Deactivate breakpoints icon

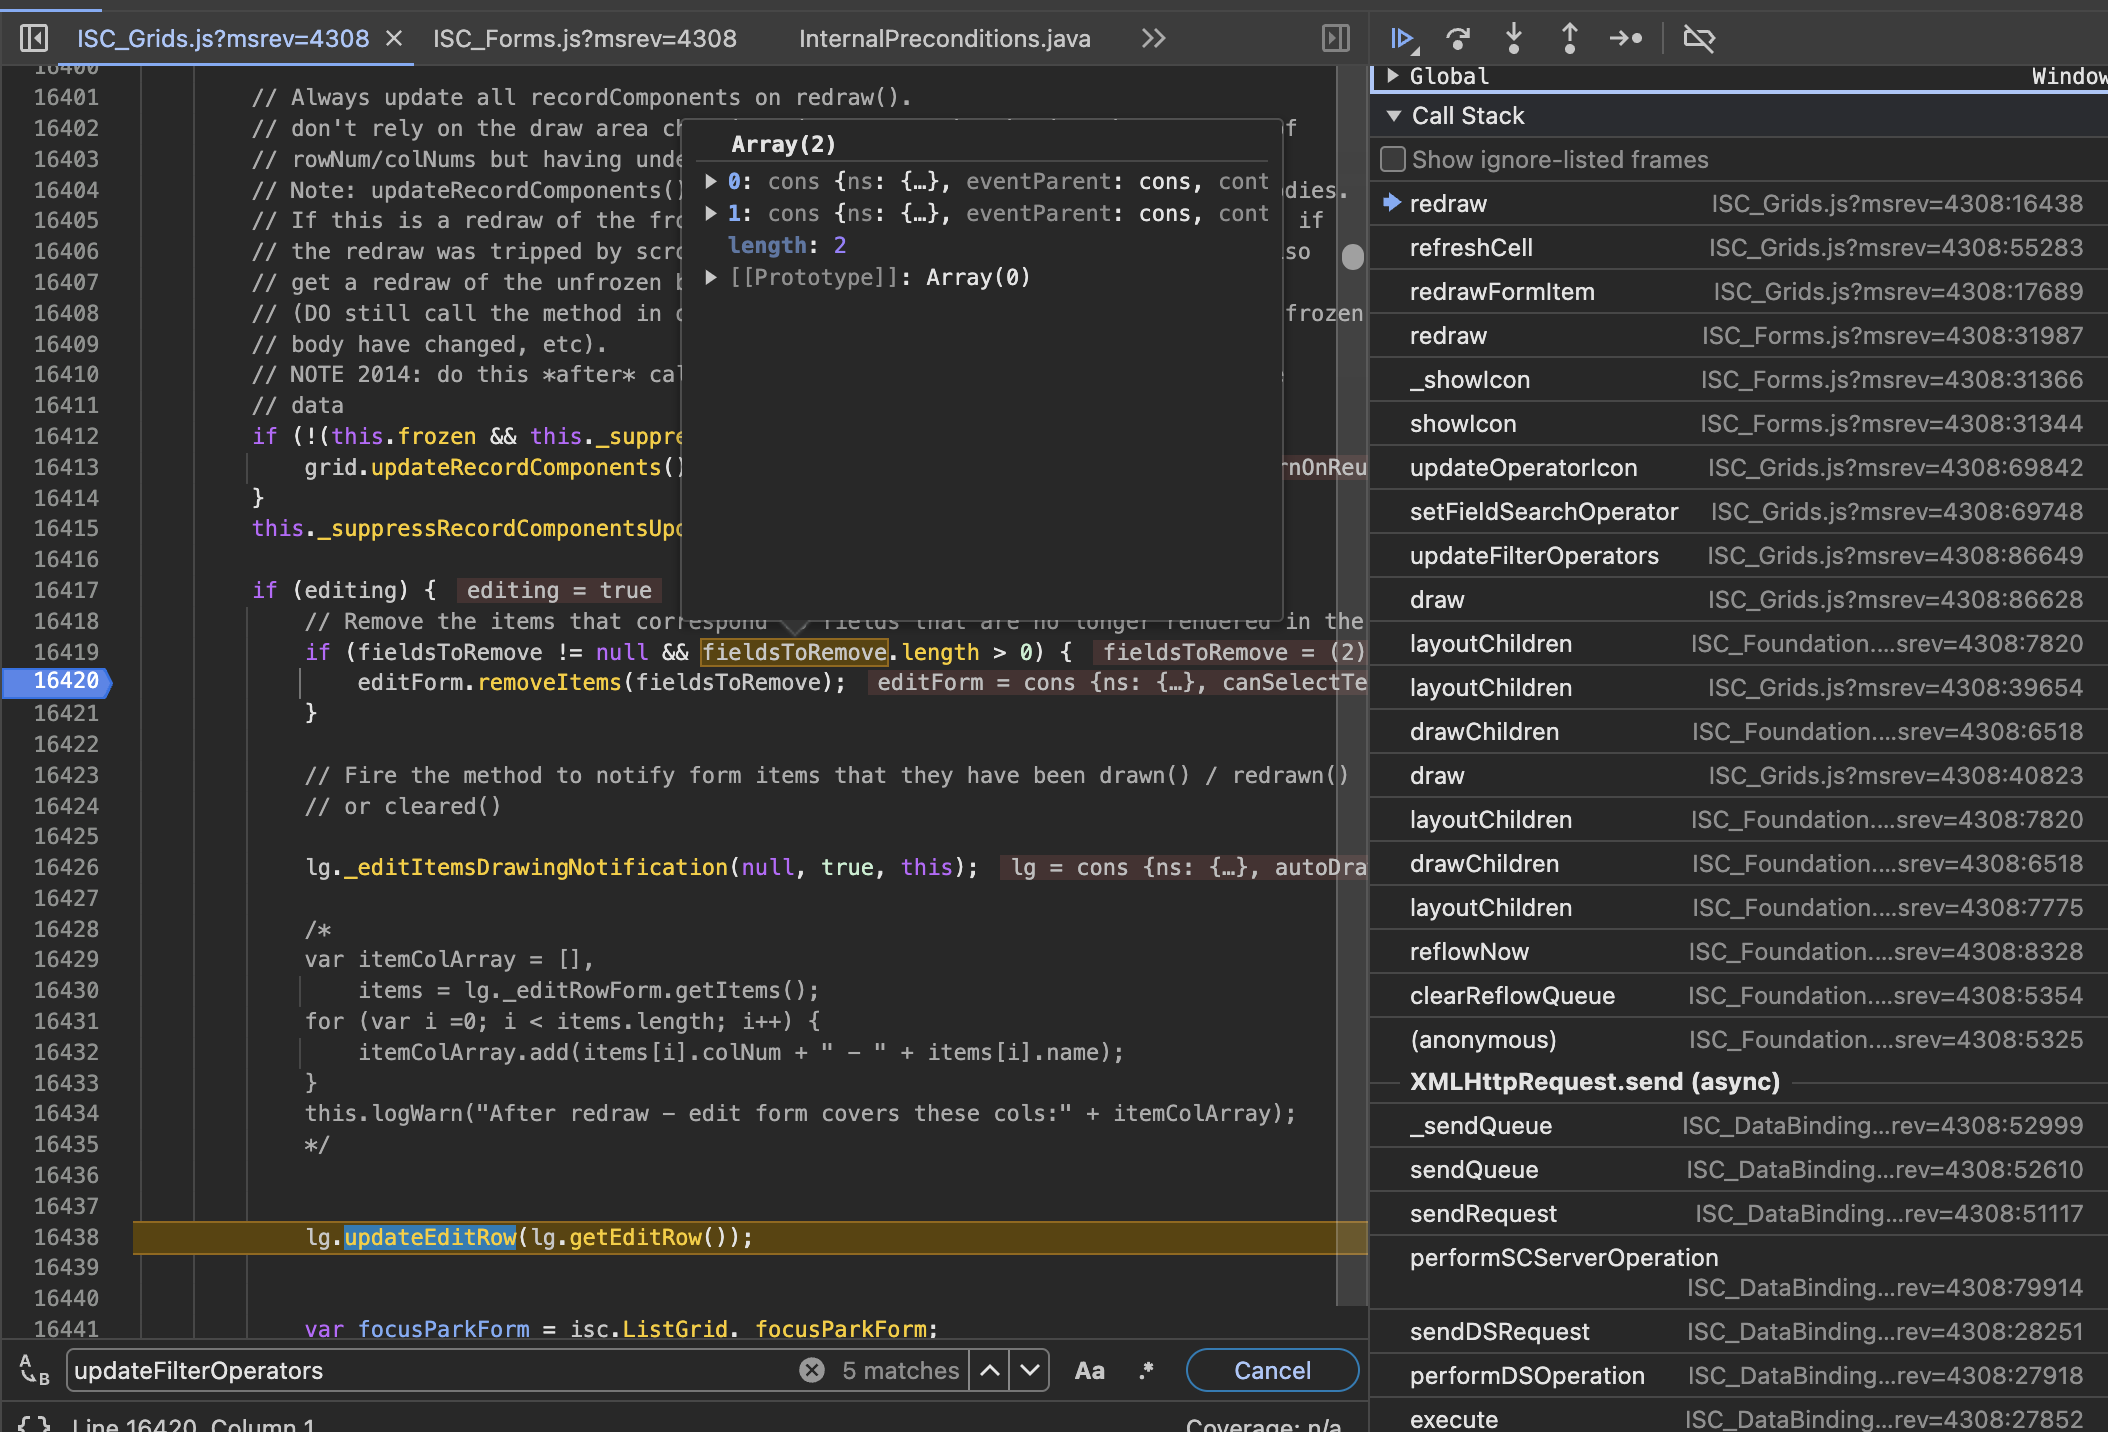pyautogui.click(x=1699, y=39)
